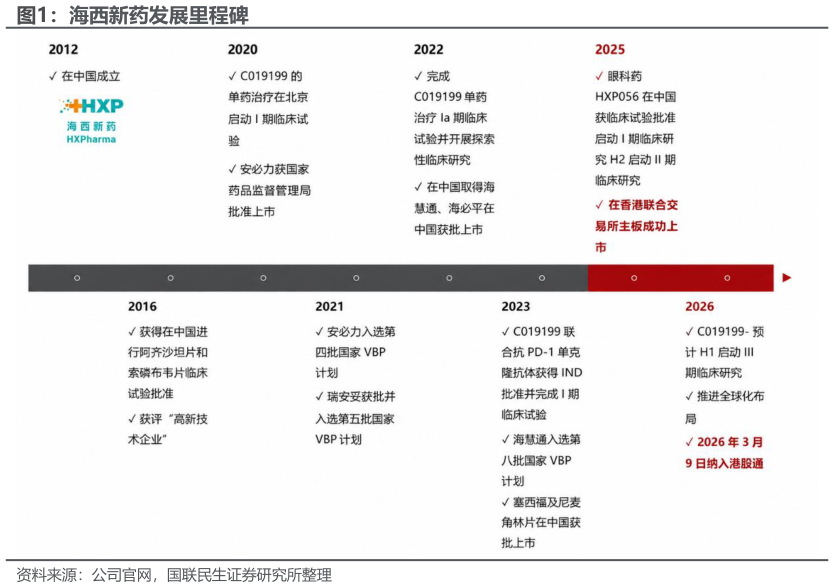
Task: Click the red text 在香港联合交
Action: click(x=643, y=205)
